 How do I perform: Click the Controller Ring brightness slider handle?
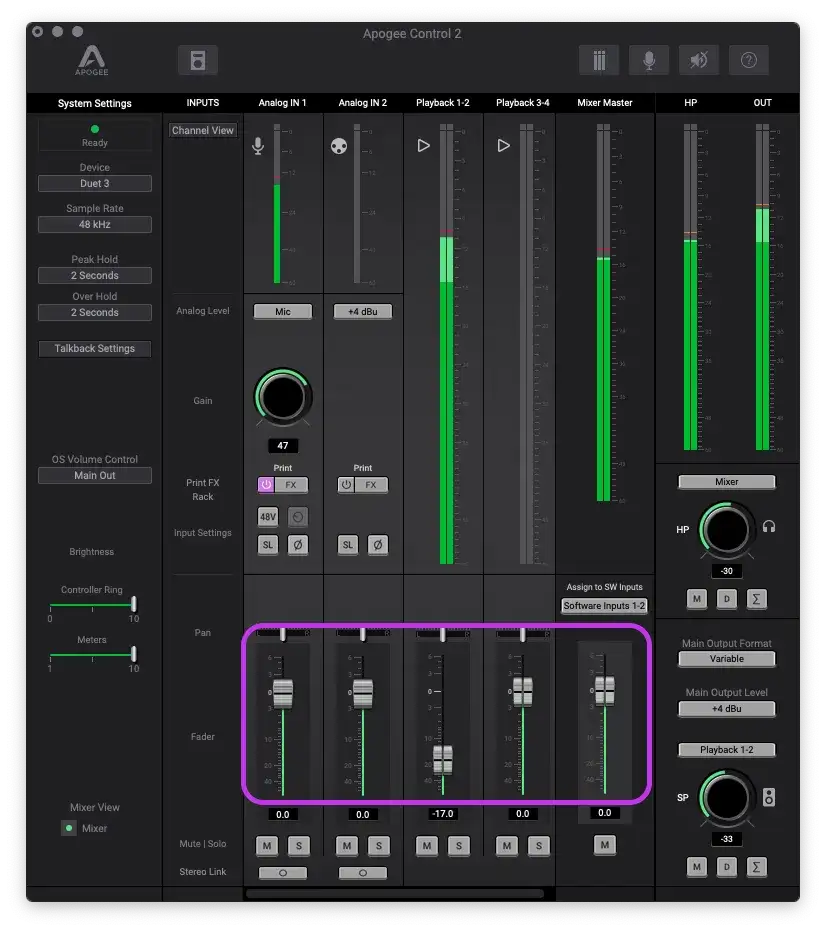click(x=134, y=604)
